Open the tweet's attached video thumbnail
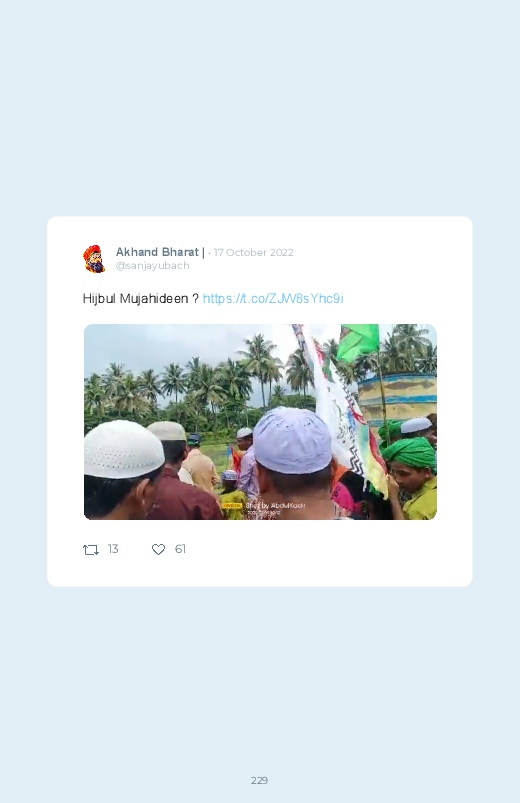Image resolution: width=520 pixels, height=803 pixels. [260, 422]
